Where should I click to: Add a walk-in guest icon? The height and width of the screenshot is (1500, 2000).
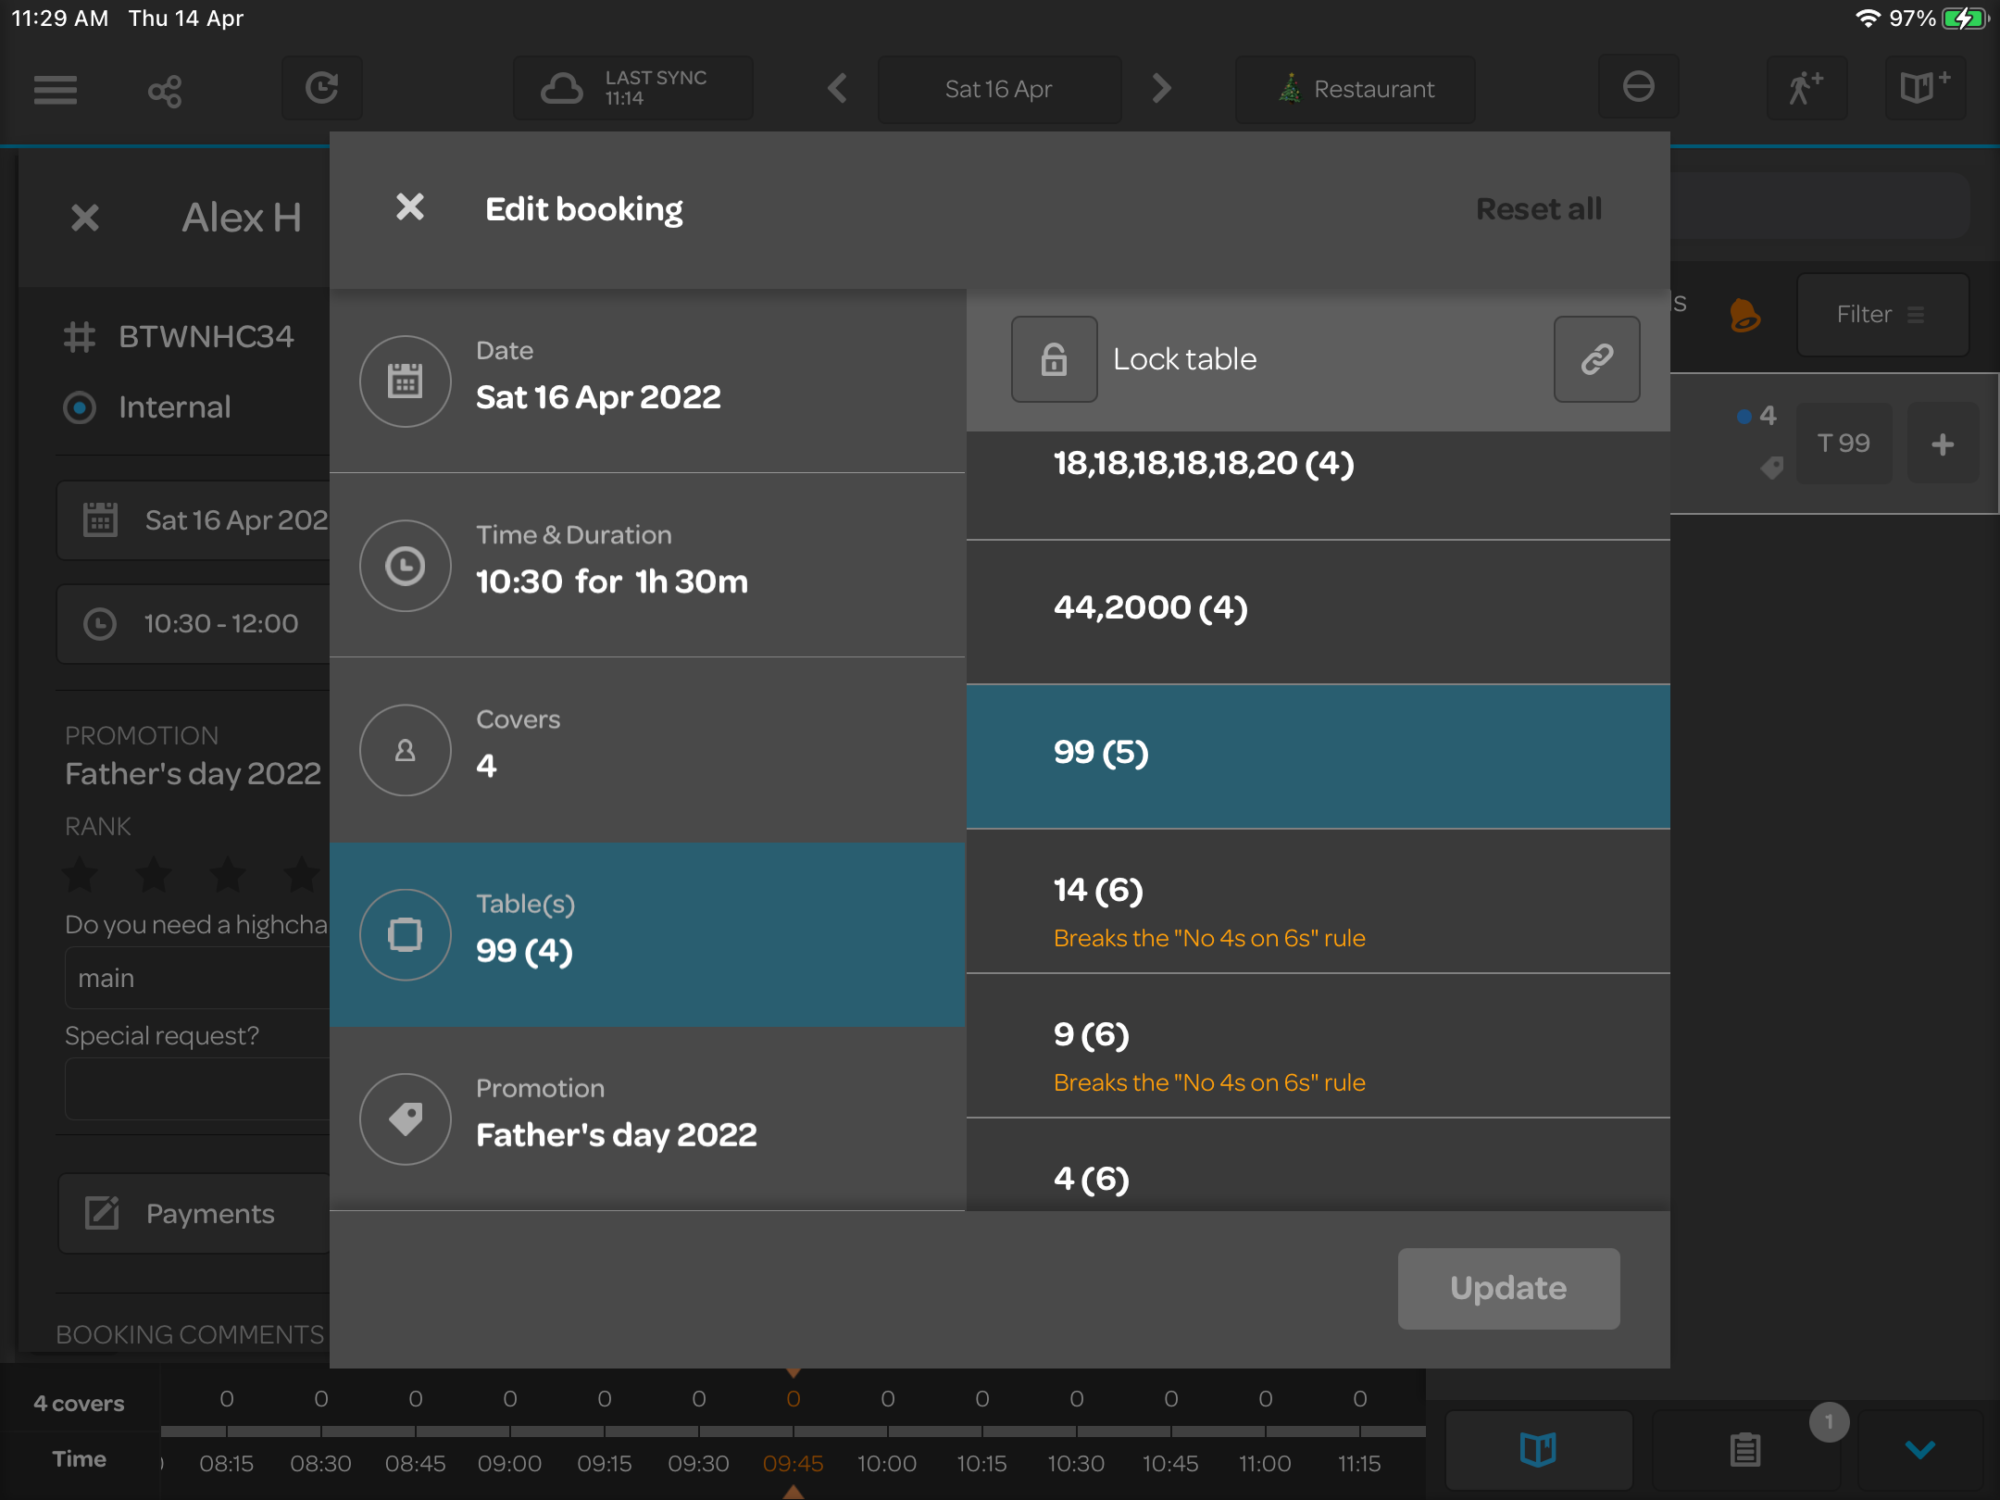[x=1805, y=88]
